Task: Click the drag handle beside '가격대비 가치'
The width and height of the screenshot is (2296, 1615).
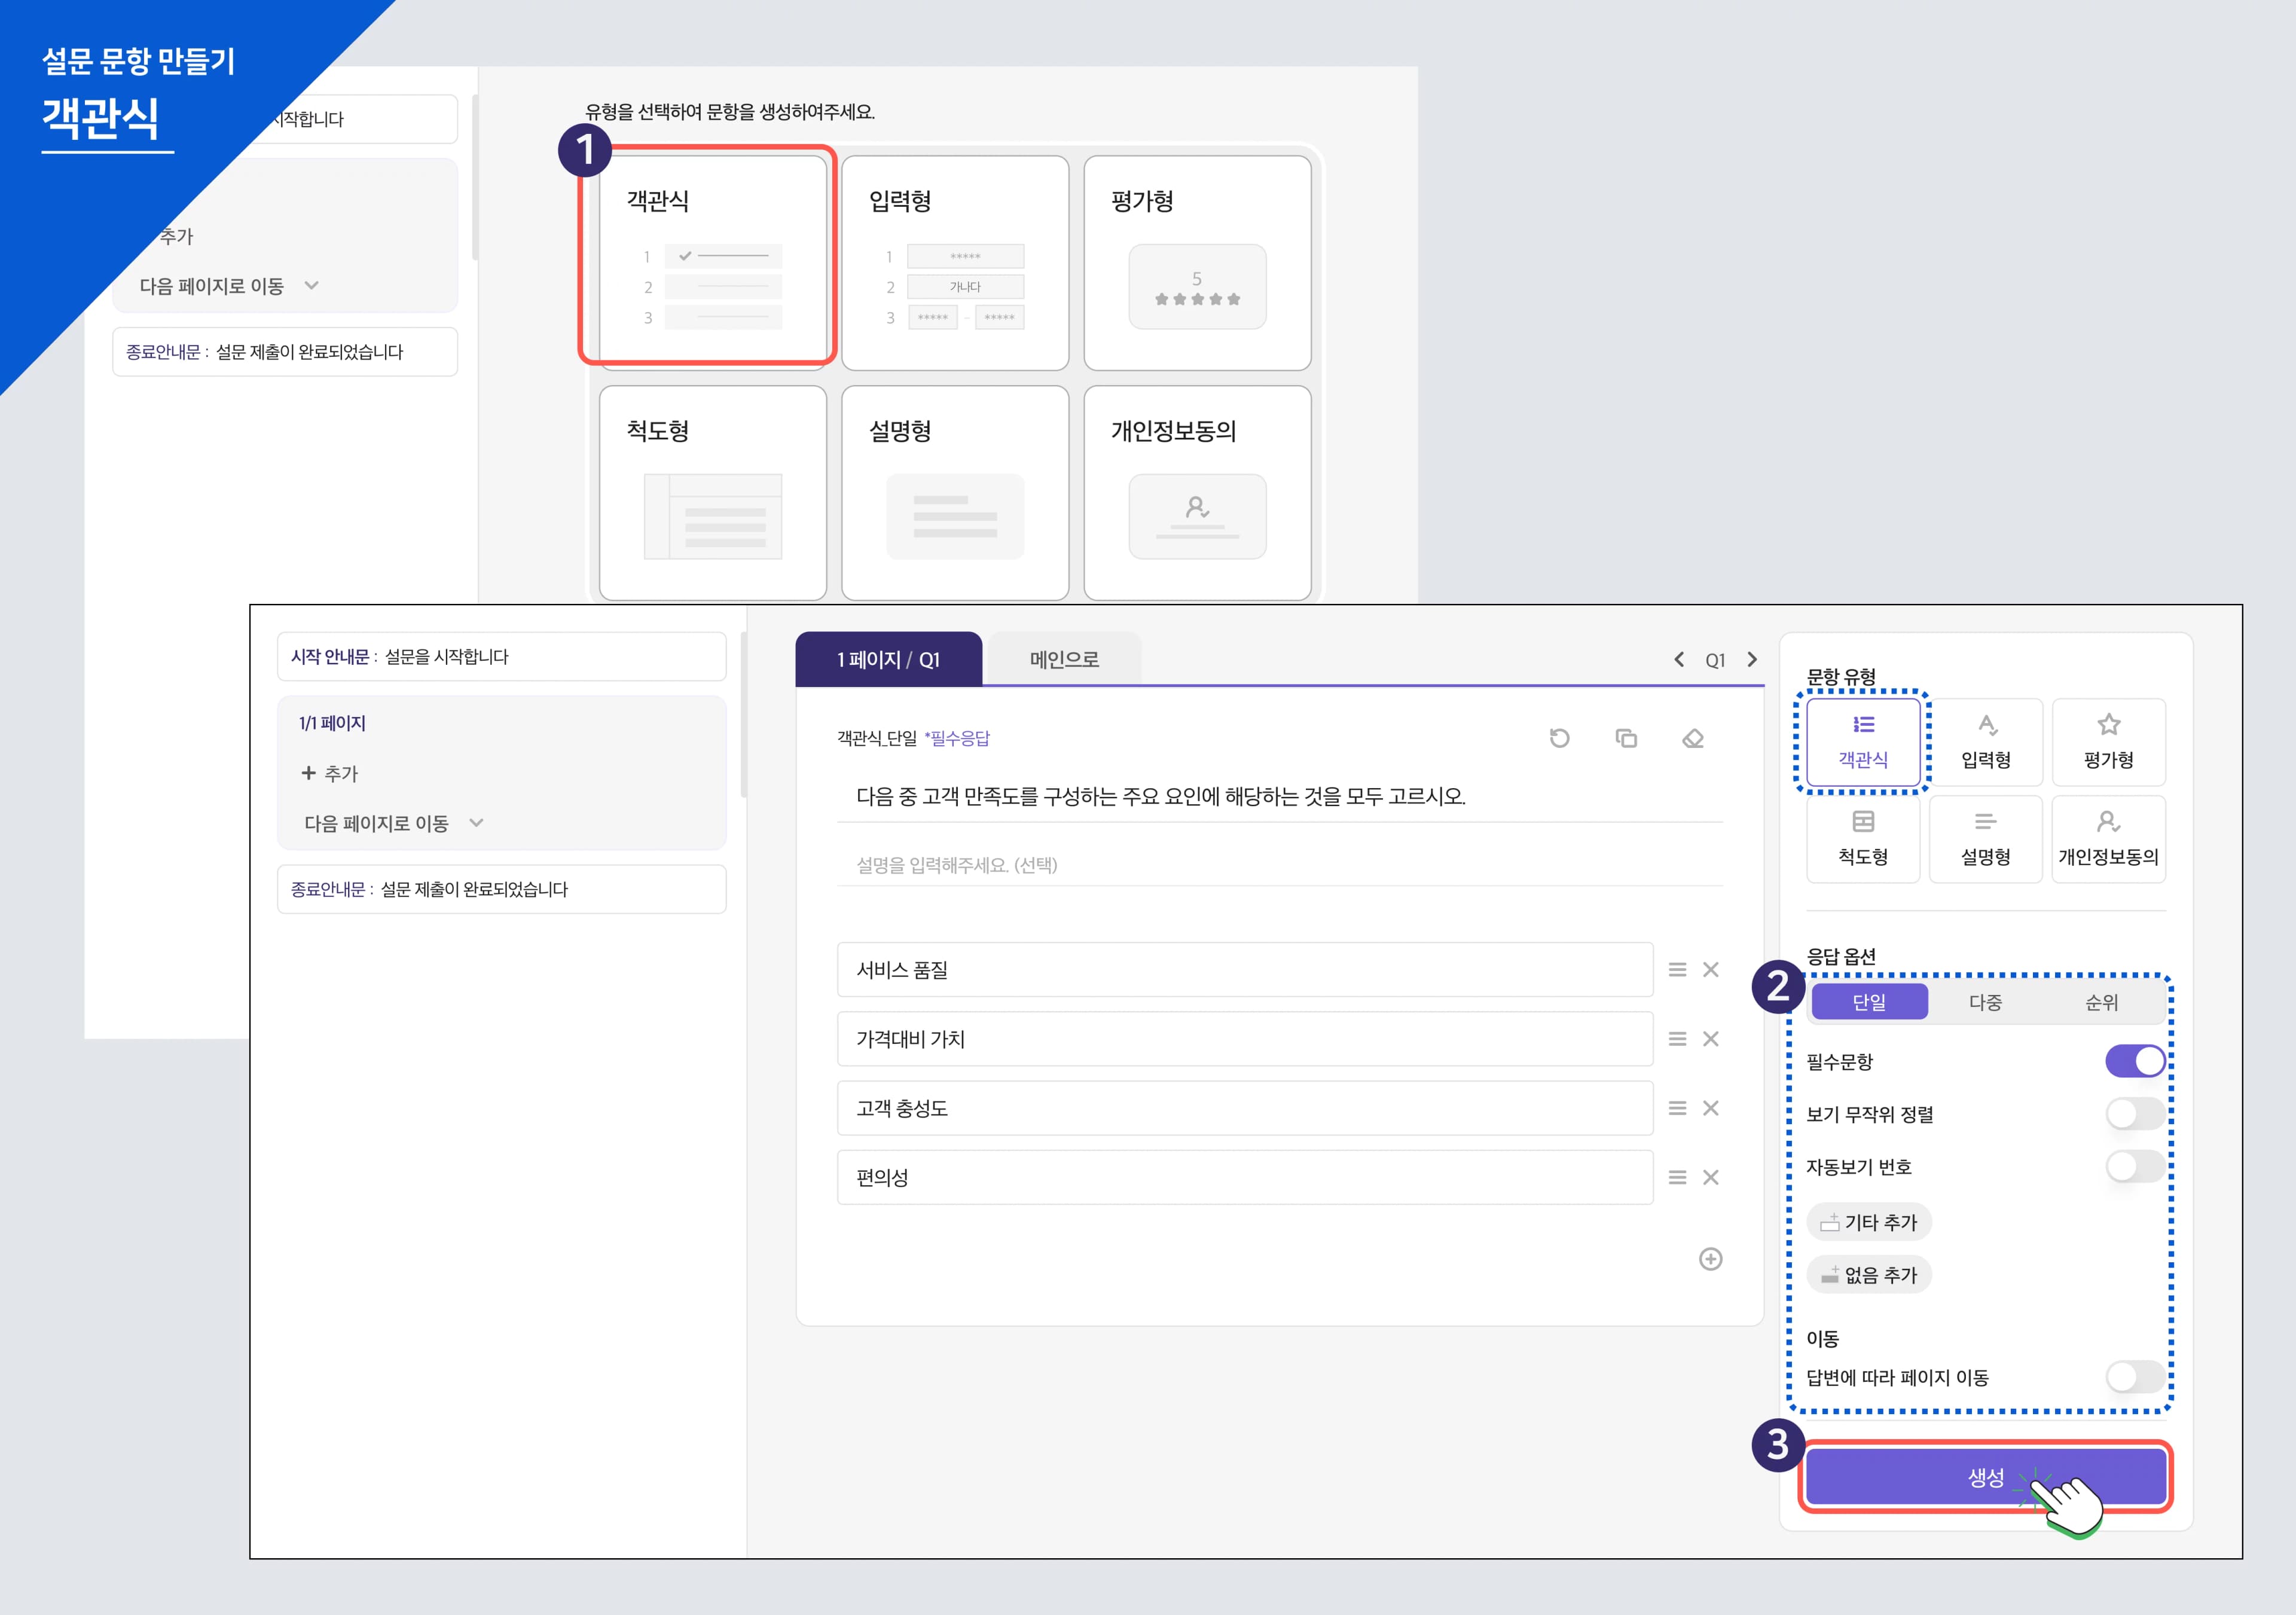Action: tap(1677, 1039)
